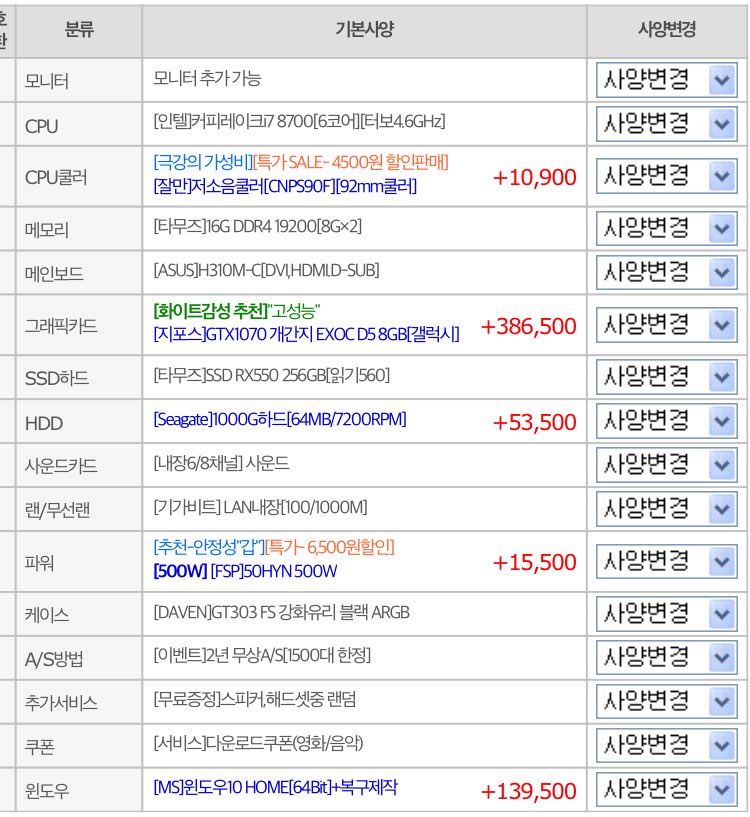Open the 사양변경 dropdown for 랜/무선랜 row

[x=666, y=509]
